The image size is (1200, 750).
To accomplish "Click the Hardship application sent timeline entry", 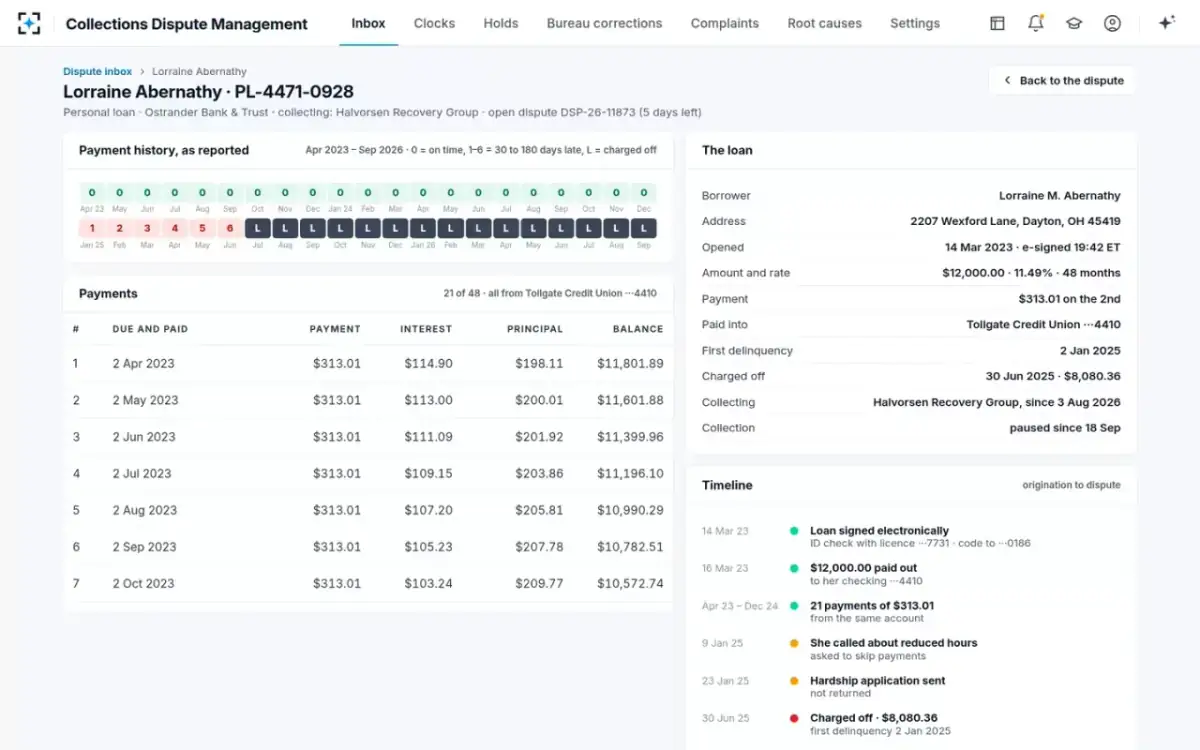I will [877, 687].
